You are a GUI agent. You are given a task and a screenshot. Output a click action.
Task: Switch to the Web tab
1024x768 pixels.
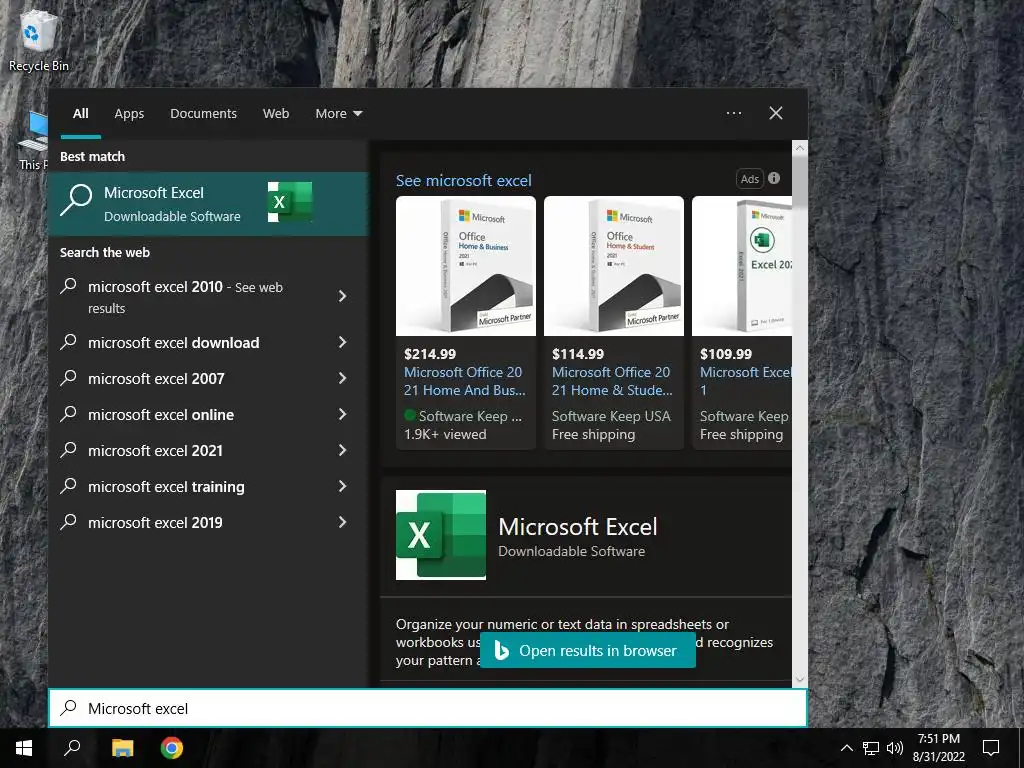(276, 114)
